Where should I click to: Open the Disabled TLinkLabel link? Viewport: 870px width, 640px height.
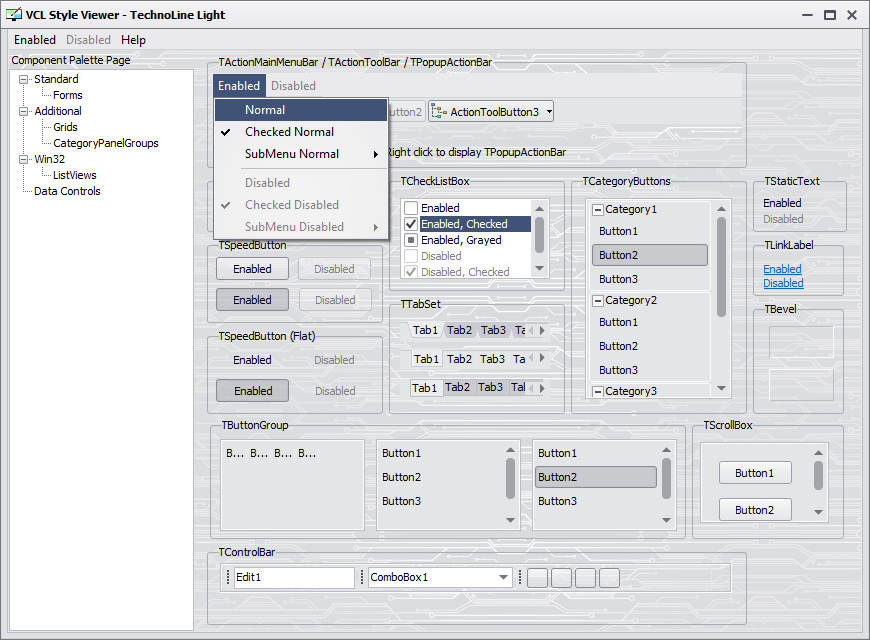783,284
